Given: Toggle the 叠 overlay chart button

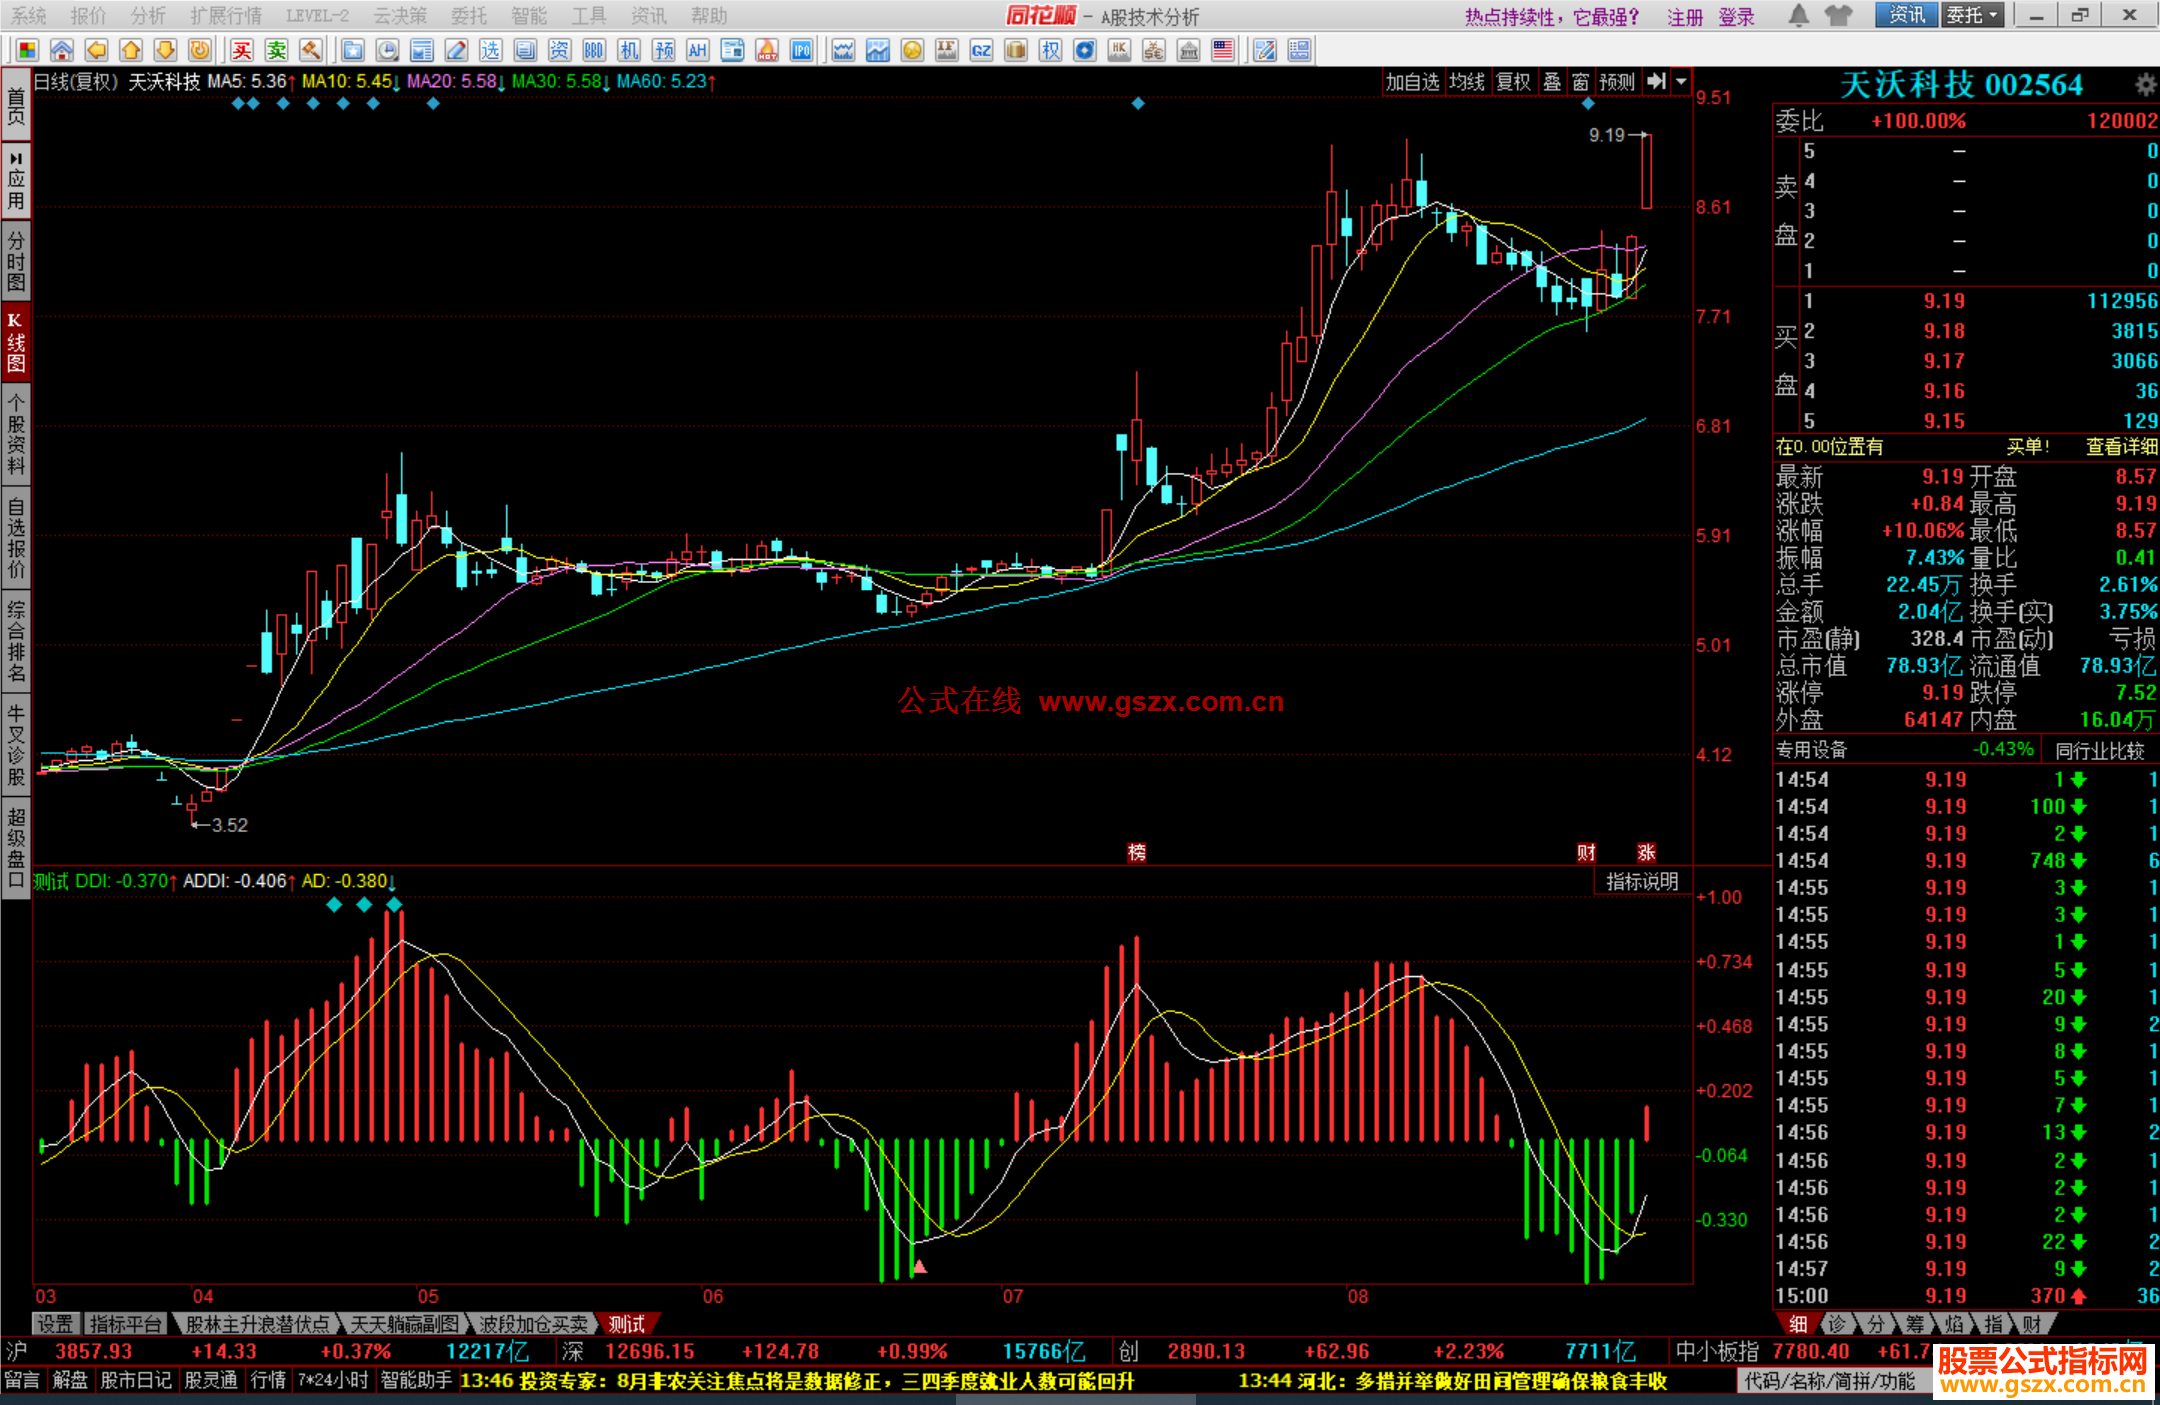Looking at the screenshot, I should pyautogui.click(x=1551, y=82).
